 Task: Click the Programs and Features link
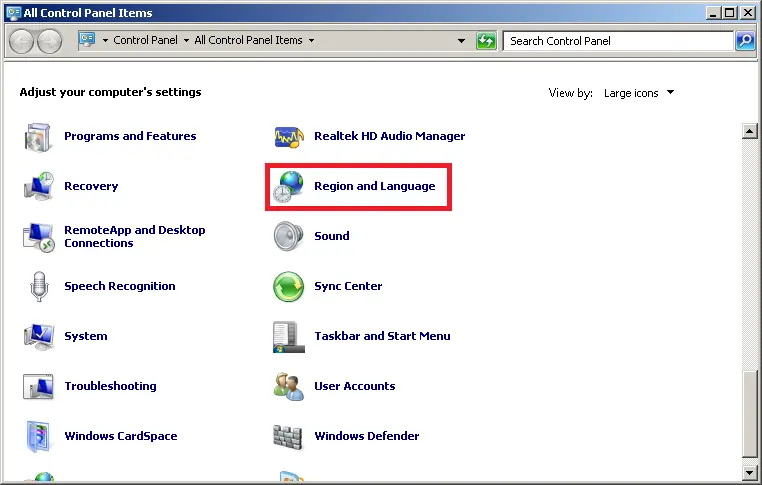(130, 136)
